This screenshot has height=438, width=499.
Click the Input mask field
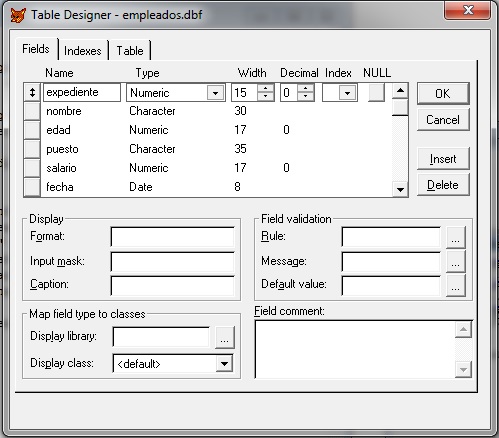[173, 262]
